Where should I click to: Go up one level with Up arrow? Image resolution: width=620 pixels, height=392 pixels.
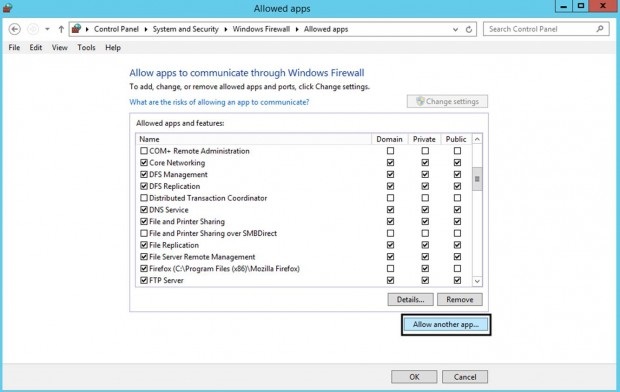(x=61, y=29)
